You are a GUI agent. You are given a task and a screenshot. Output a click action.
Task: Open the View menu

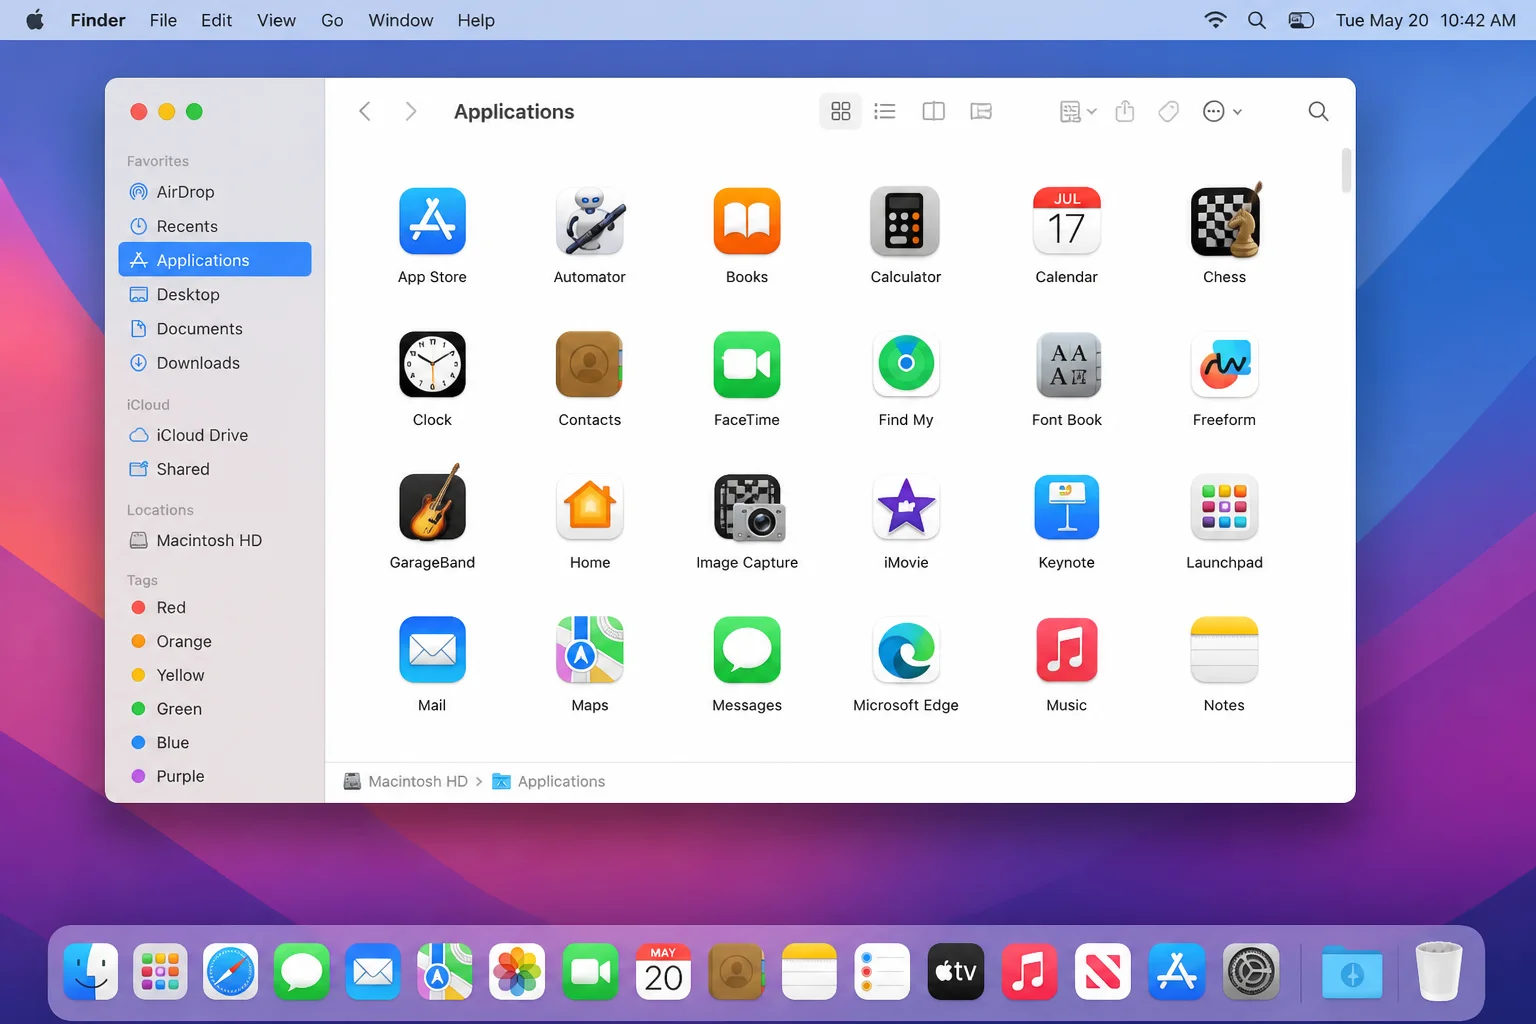276,20
